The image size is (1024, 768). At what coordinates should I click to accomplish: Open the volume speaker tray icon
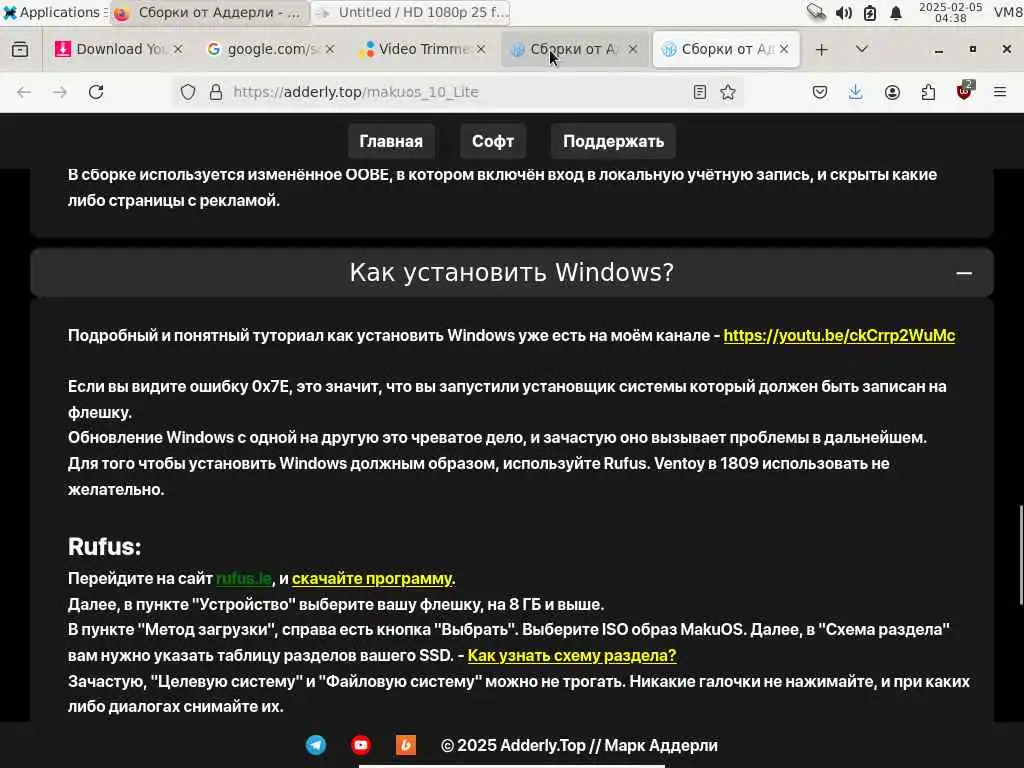click(843, 13)
